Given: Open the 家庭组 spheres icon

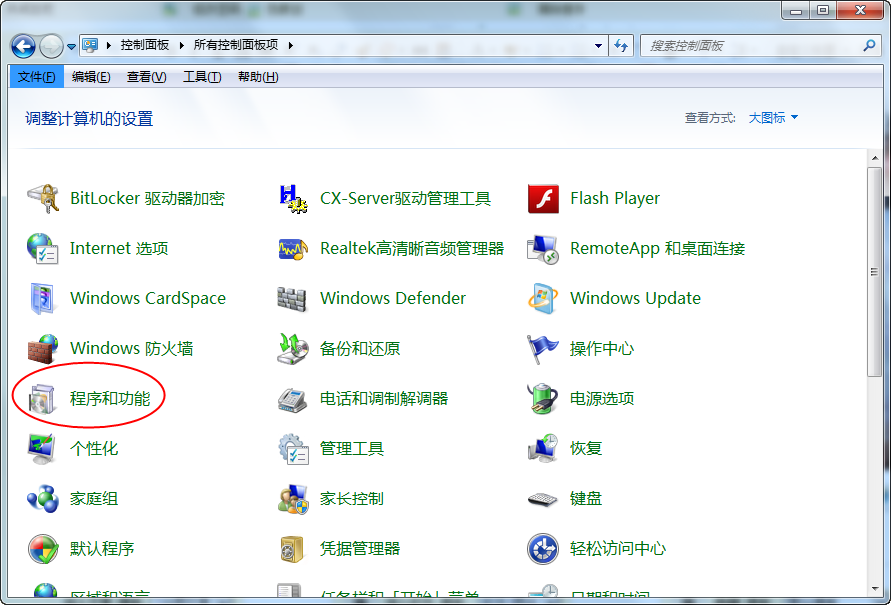Looking at the screenshot, I should coord(43,498).
